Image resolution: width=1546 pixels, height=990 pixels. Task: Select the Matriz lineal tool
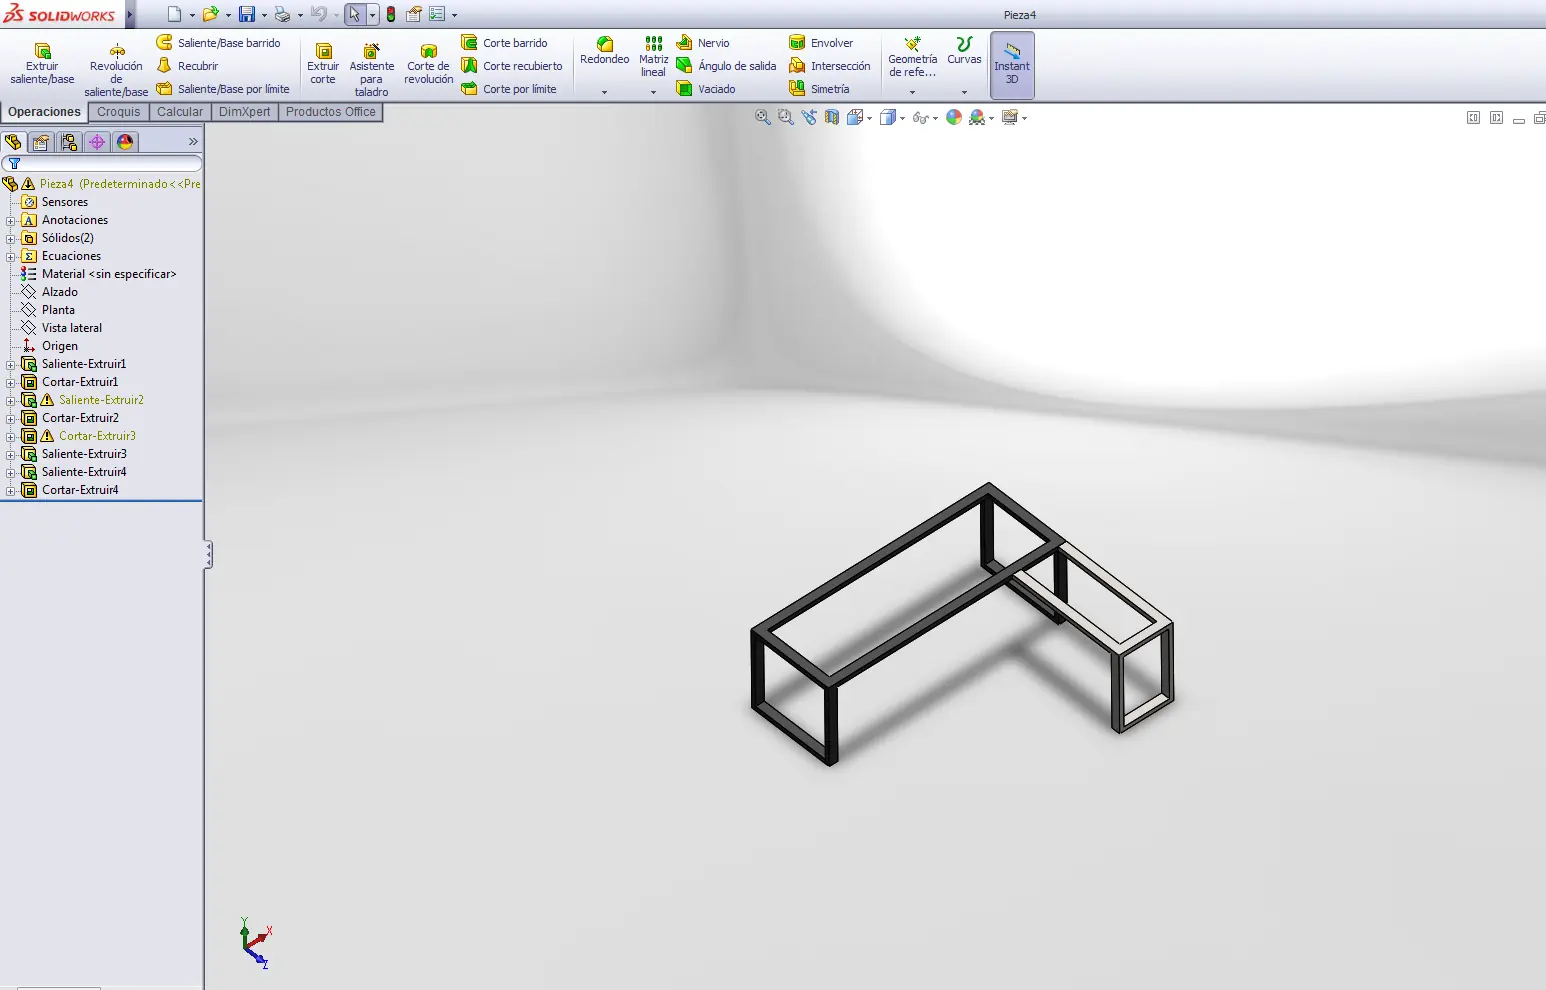[653, 57]
